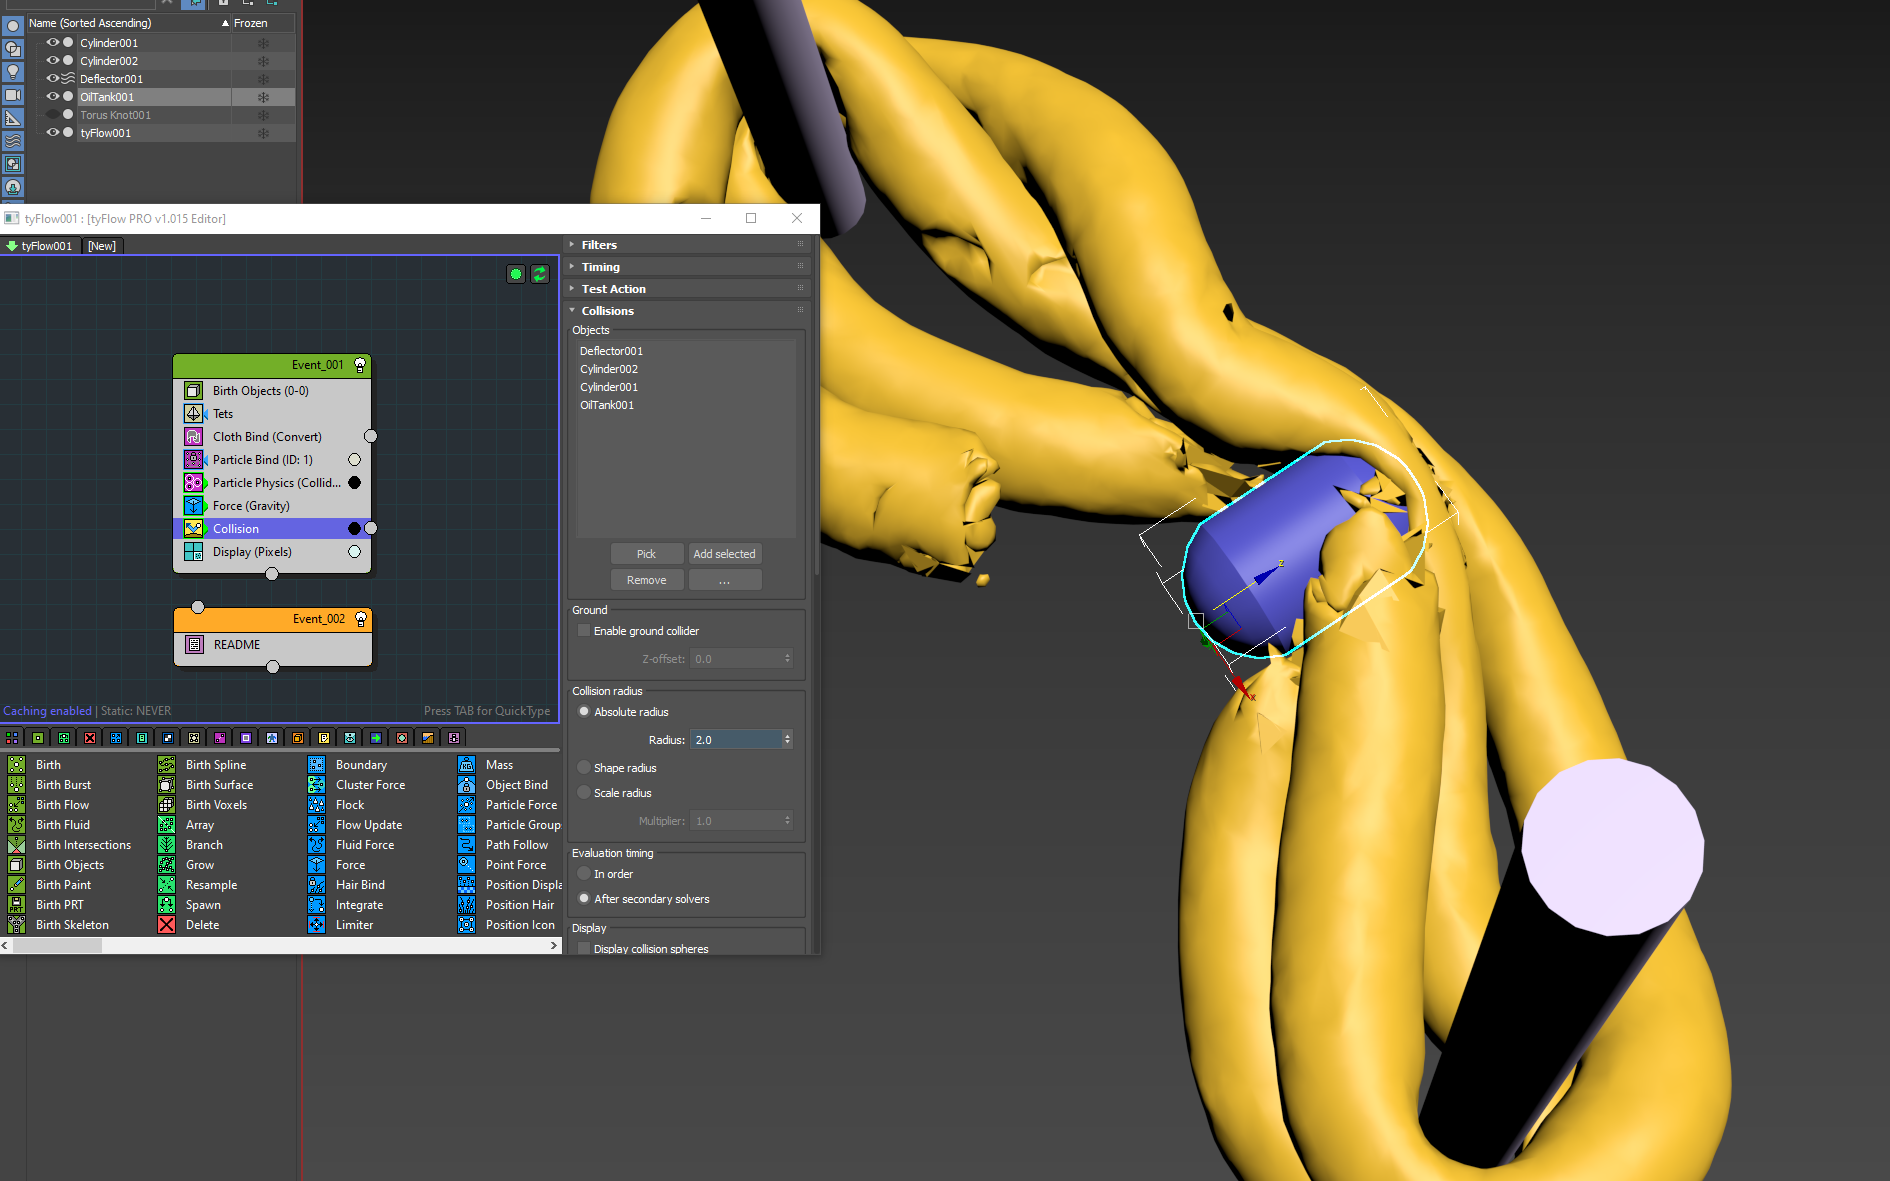Click the Pick button for collision objects
Viewport: 1890px width, 1181px height.
(x=646, y=553)
